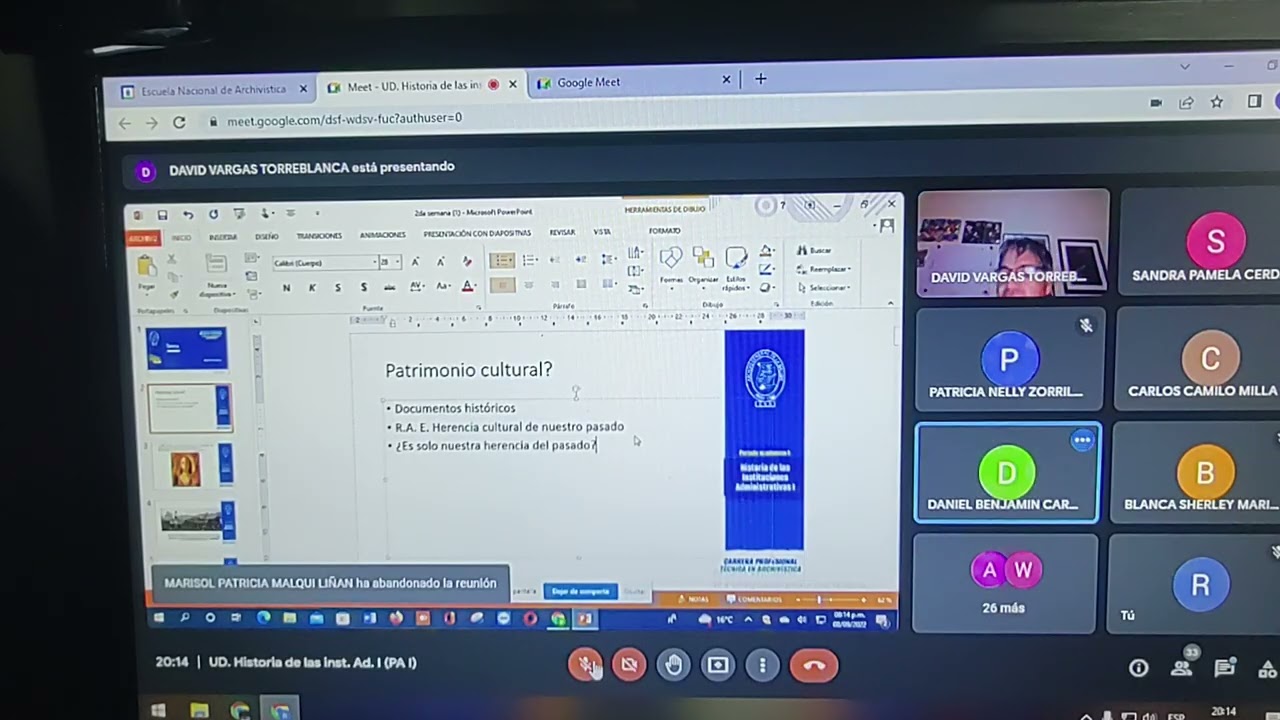Toggle bold N formatting
This screenshot has height=720, width=1280.
287,288
